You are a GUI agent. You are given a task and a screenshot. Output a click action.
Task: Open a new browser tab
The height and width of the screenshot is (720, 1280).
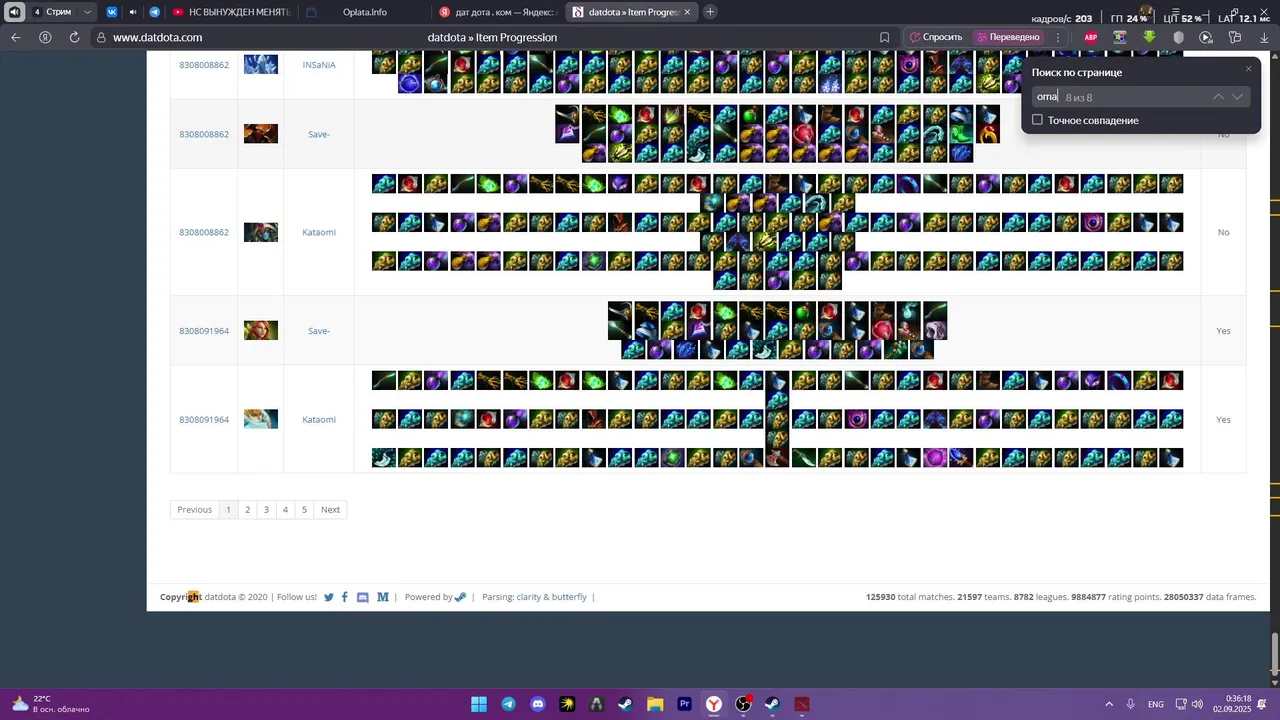[x=710, y=12]
